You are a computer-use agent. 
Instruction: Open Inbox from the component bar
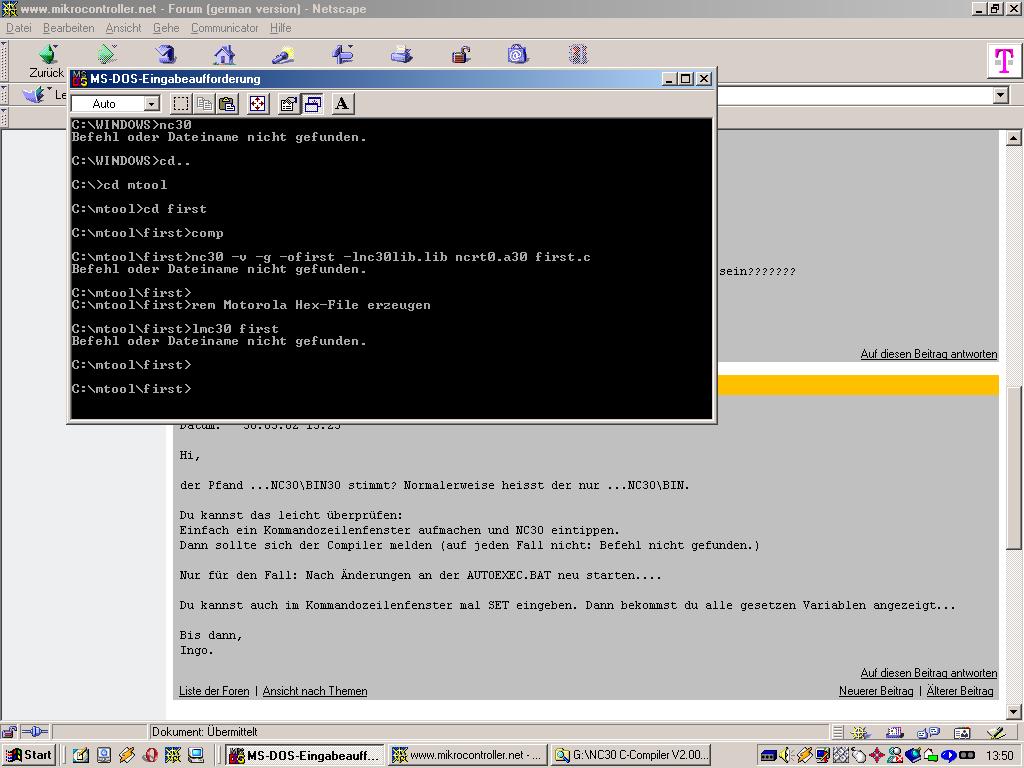894,733
